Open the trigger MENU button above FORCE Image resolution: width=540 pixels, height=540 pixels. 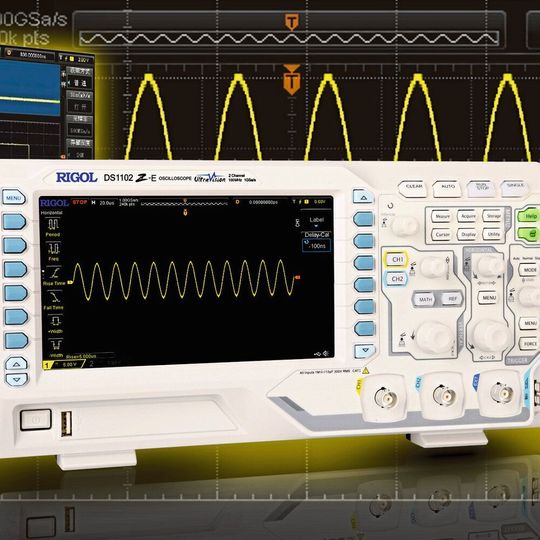tap(530, 323)
